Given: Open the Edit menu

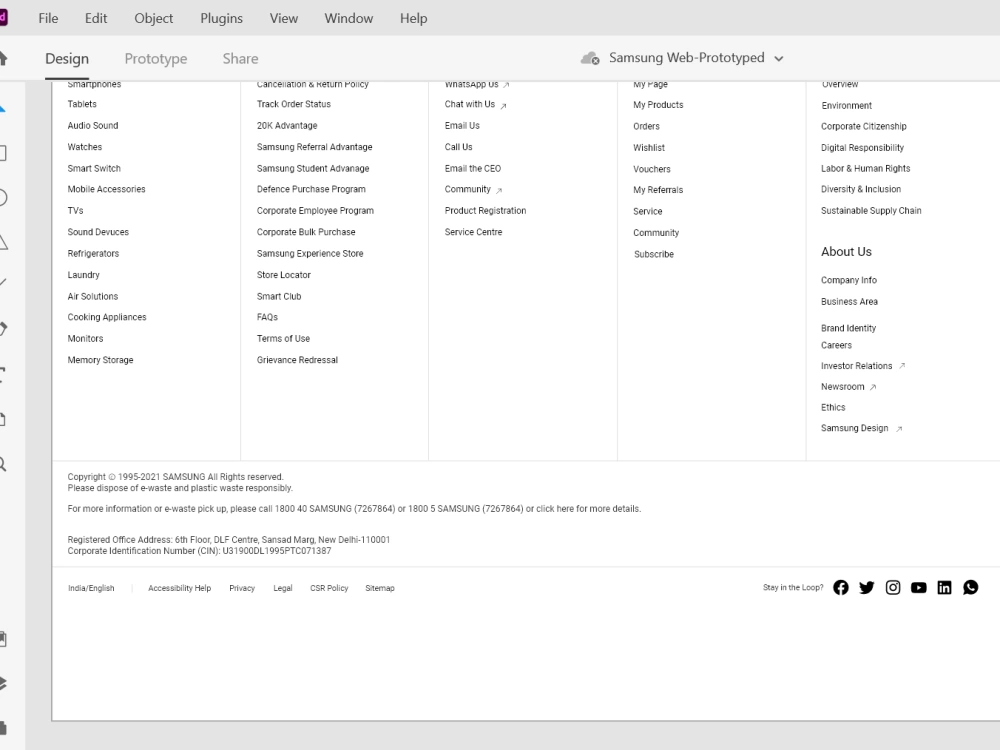Looking at the screenshot, I should (96, 18).
